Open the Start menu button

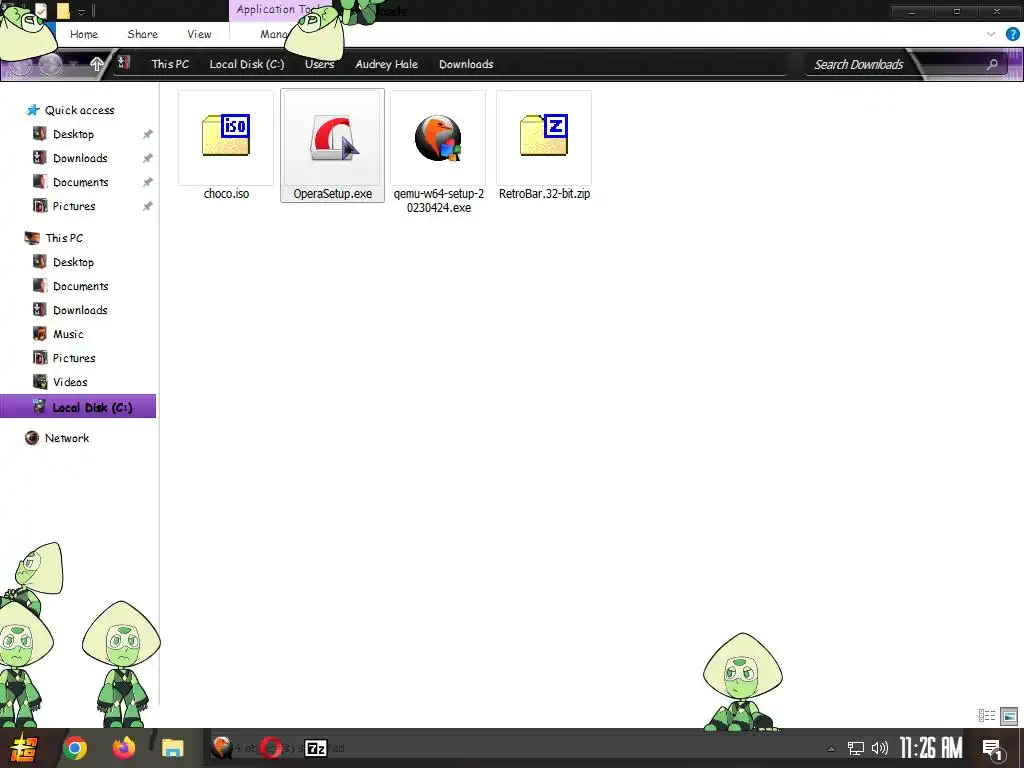tap(23, 748)
